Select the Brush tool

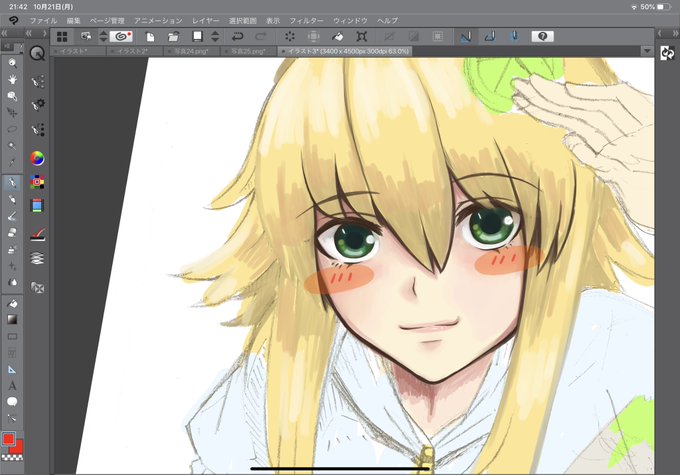tap(12, 216)
